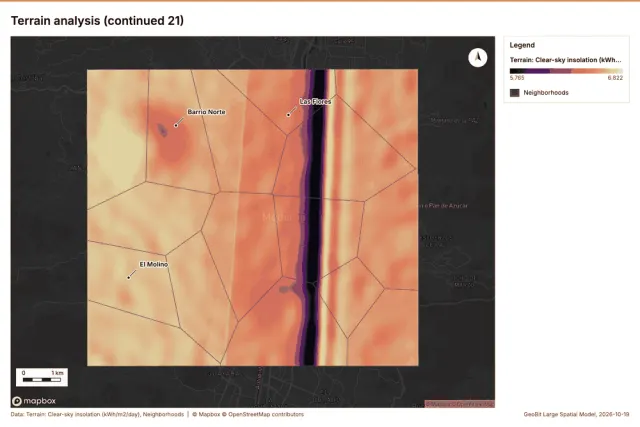Click the 1 km scale bar
The image size is (640, 427).
(x=42, y=377)
